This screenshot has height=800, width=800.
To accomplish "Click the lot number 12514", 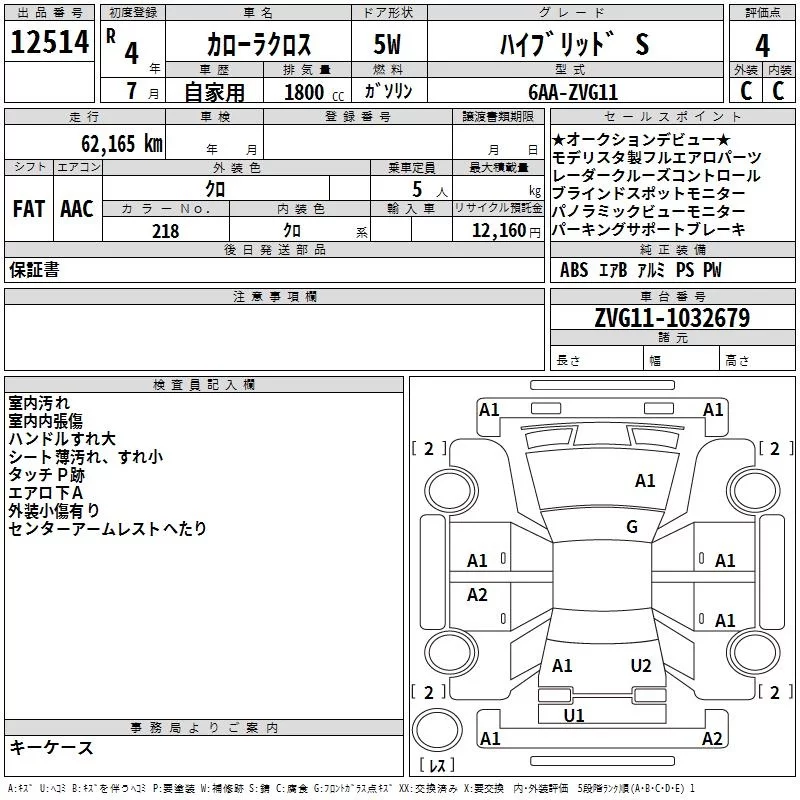I will point(49,42).
